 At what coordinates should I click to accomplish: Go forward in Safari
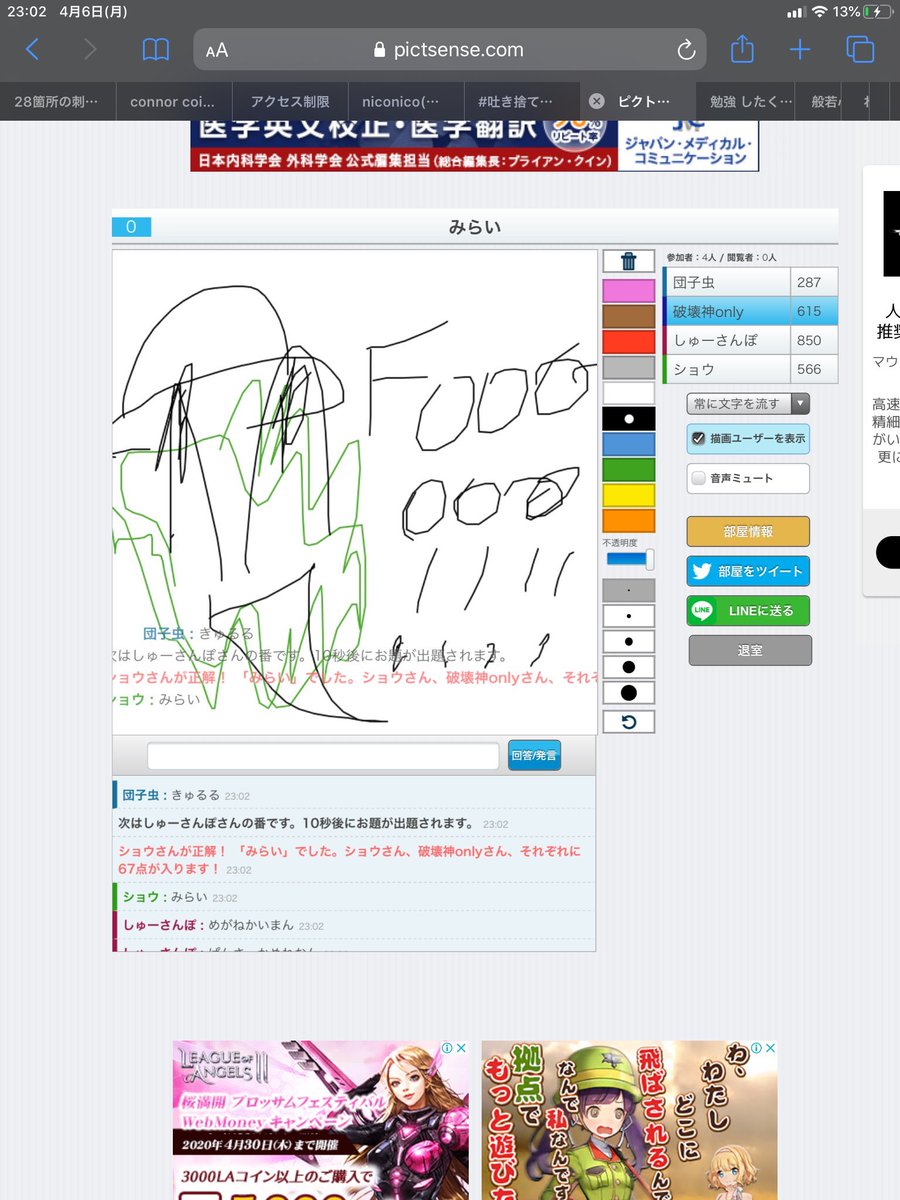[91, 50]
